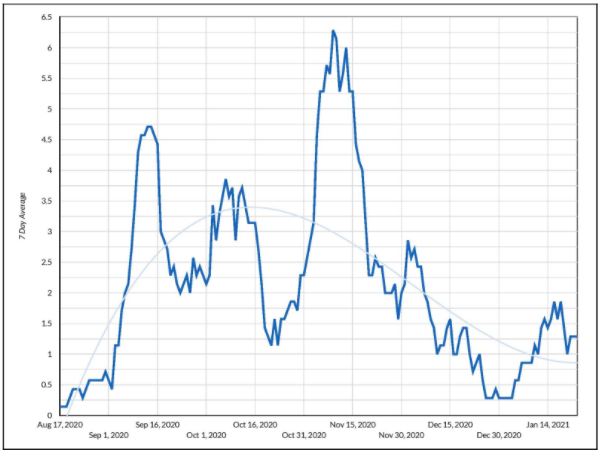Click the 'Oct 16, 2020' x-axis date label
Image resolution: width=600 pixels, height=454 pixels.
[x=255, y=425]
